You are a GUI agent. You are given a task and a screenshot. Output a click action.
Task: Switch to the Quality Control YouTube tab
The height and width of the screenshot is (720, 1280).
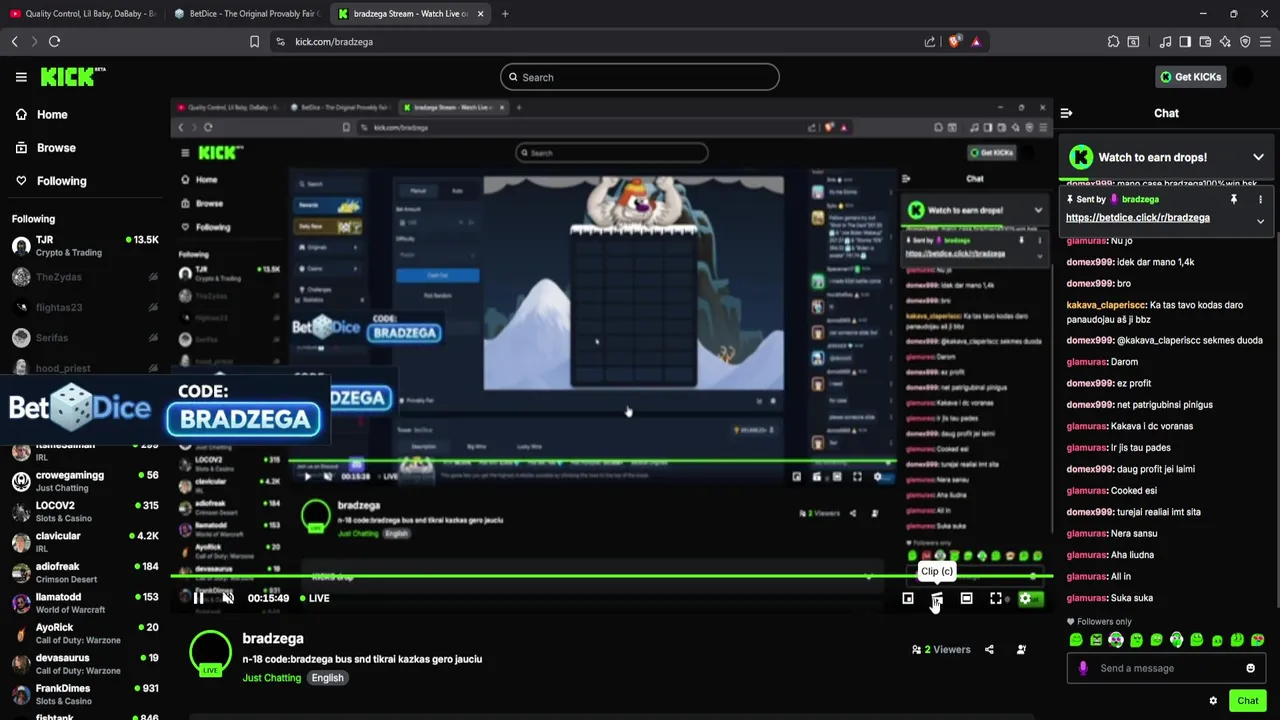click(x=82, y=14)
